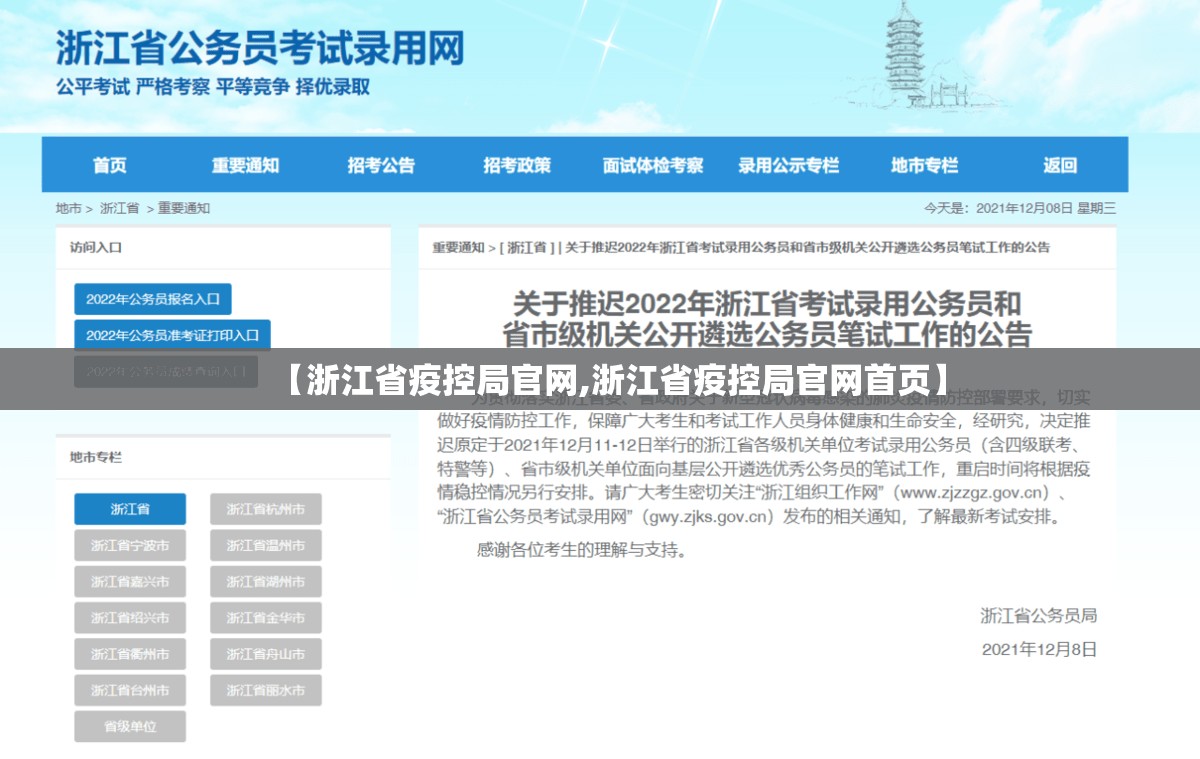The image size is (1200, 759).
Task: Go to the 首页 navigation tab
Action: 110,165
